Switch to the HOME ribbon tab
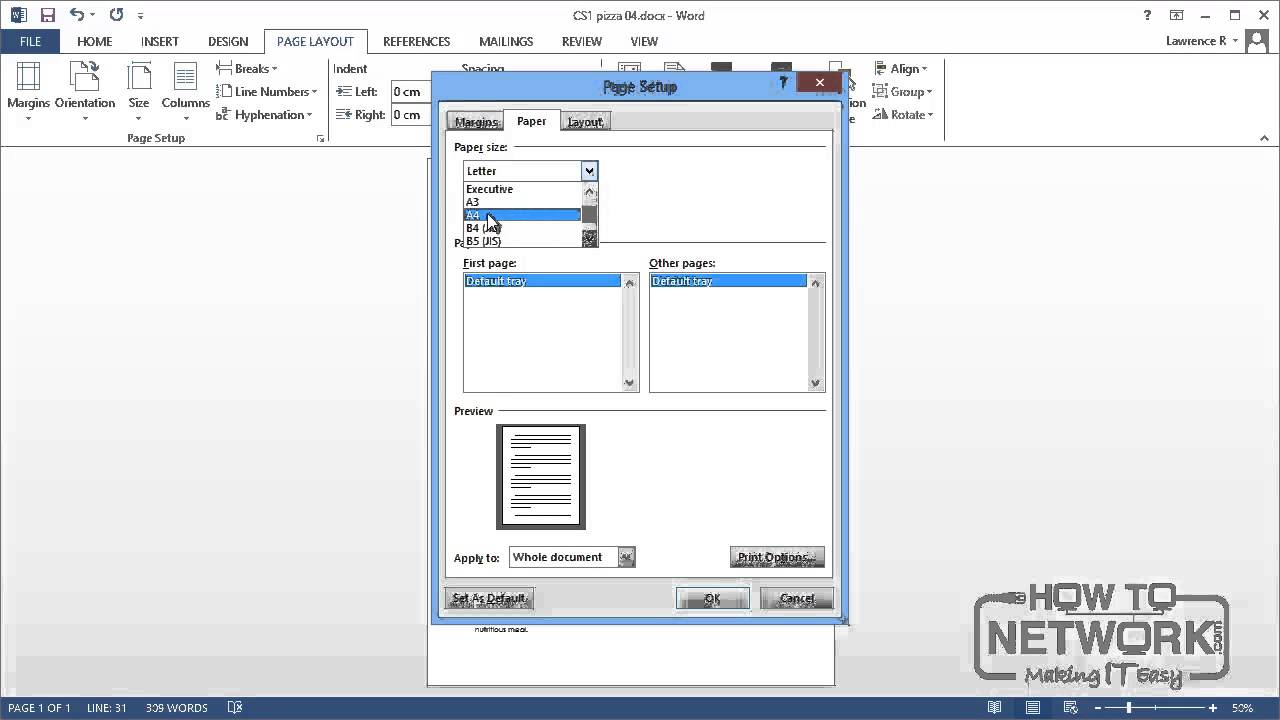The width and height of the screenshot is (1280, 720). (95, 42)
